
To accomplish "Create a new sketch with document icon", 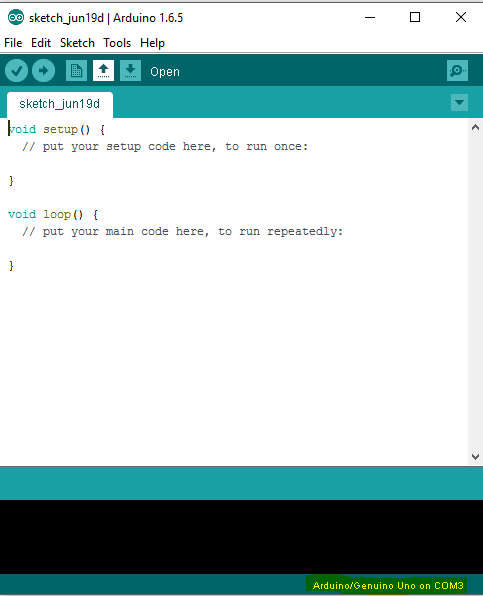I will pos(76,71).
